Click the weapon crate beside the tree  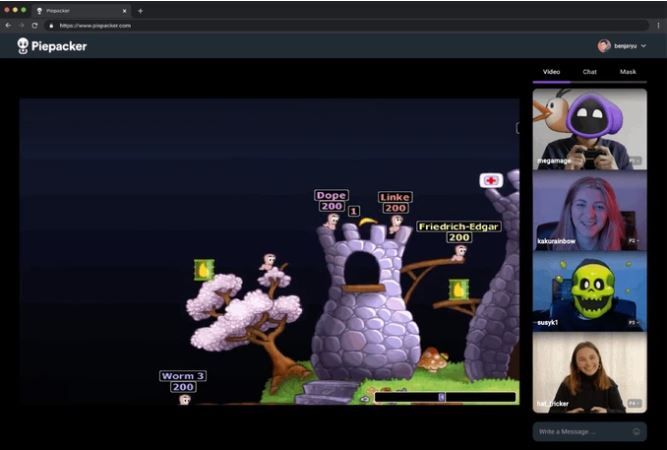(x=204, y=270)
